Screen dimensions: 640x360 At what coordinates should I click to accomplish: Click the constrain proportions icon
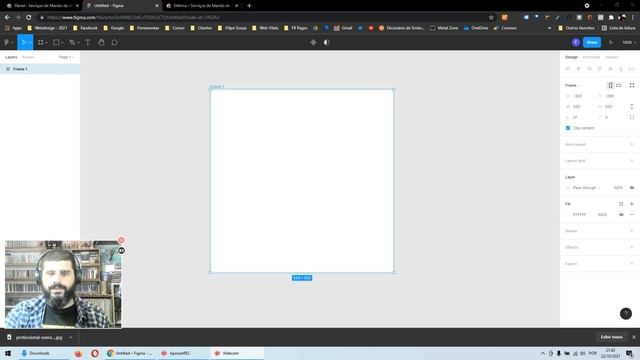[x=632, y=107]
